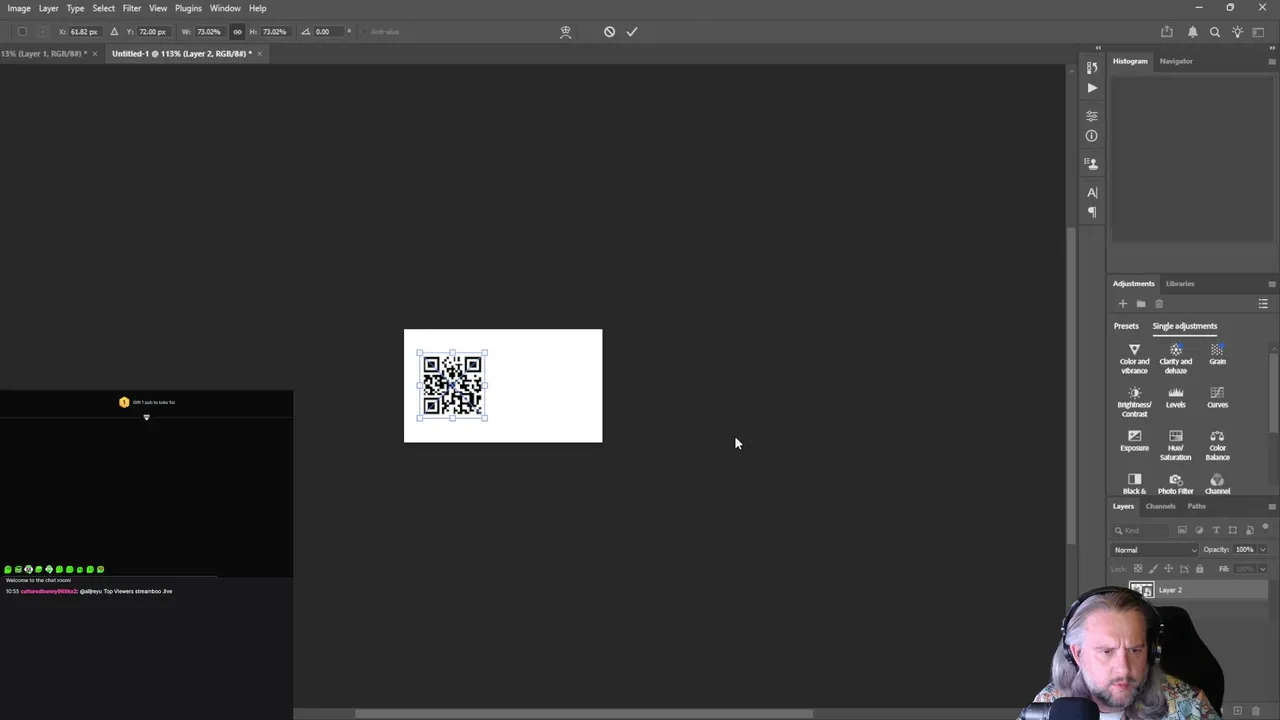Add Grain adjustment
This screenshot has width=1280, height=720.
1217,354
